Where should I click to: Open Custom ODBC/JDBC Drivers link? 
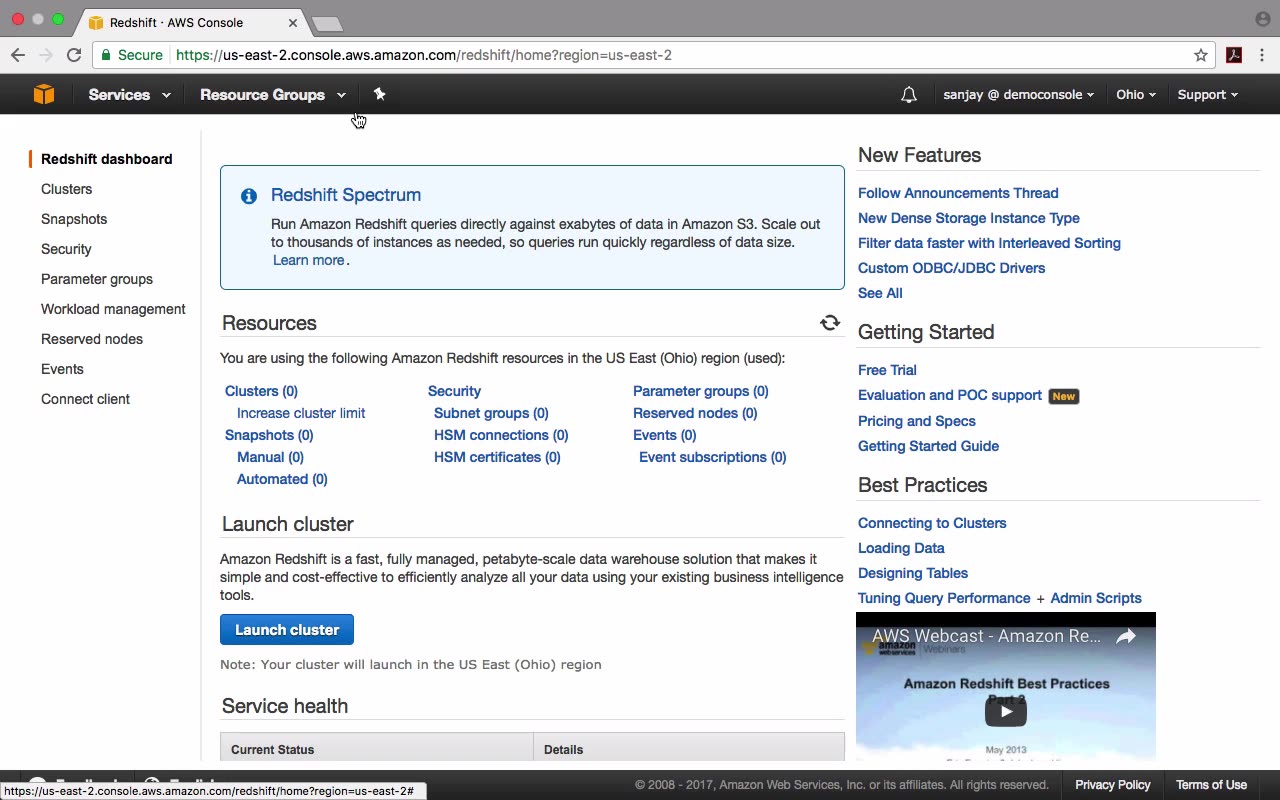click(x=951, y=268)
